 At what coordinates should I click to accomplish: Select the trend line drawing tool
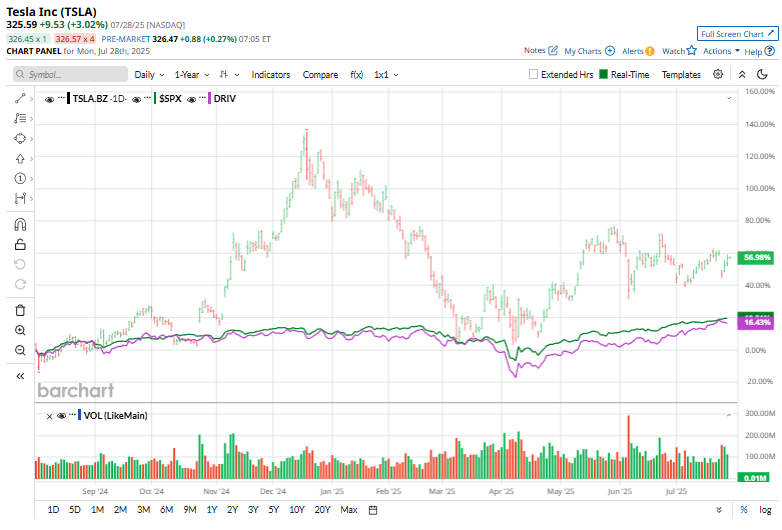point(20,99)
